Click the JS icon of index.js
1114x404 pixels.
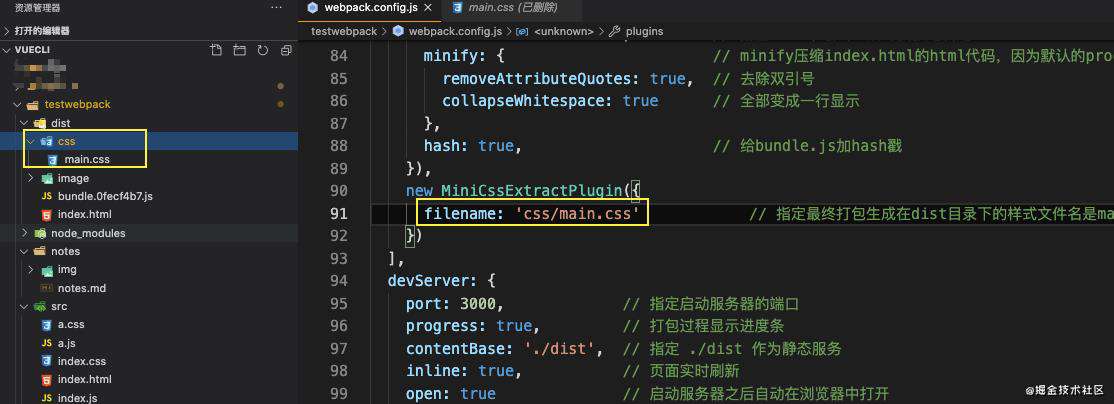pos(46,398)
